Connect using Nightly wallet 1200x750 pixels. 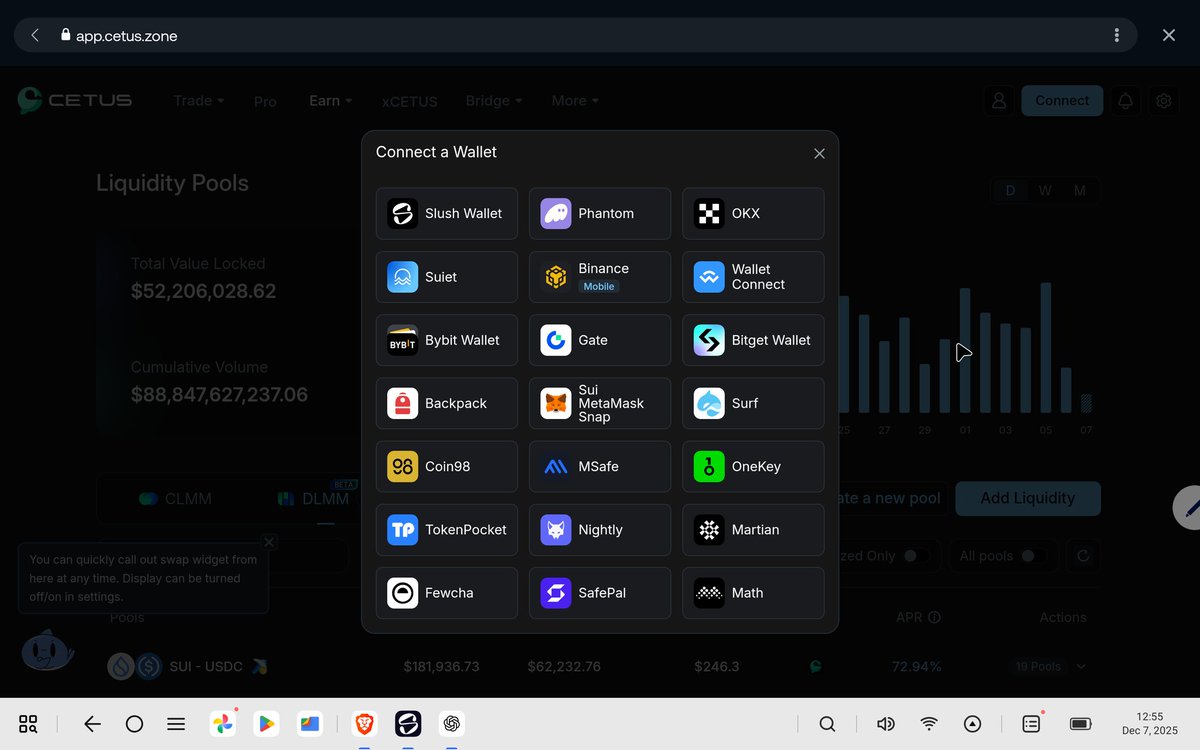[600, 530]
